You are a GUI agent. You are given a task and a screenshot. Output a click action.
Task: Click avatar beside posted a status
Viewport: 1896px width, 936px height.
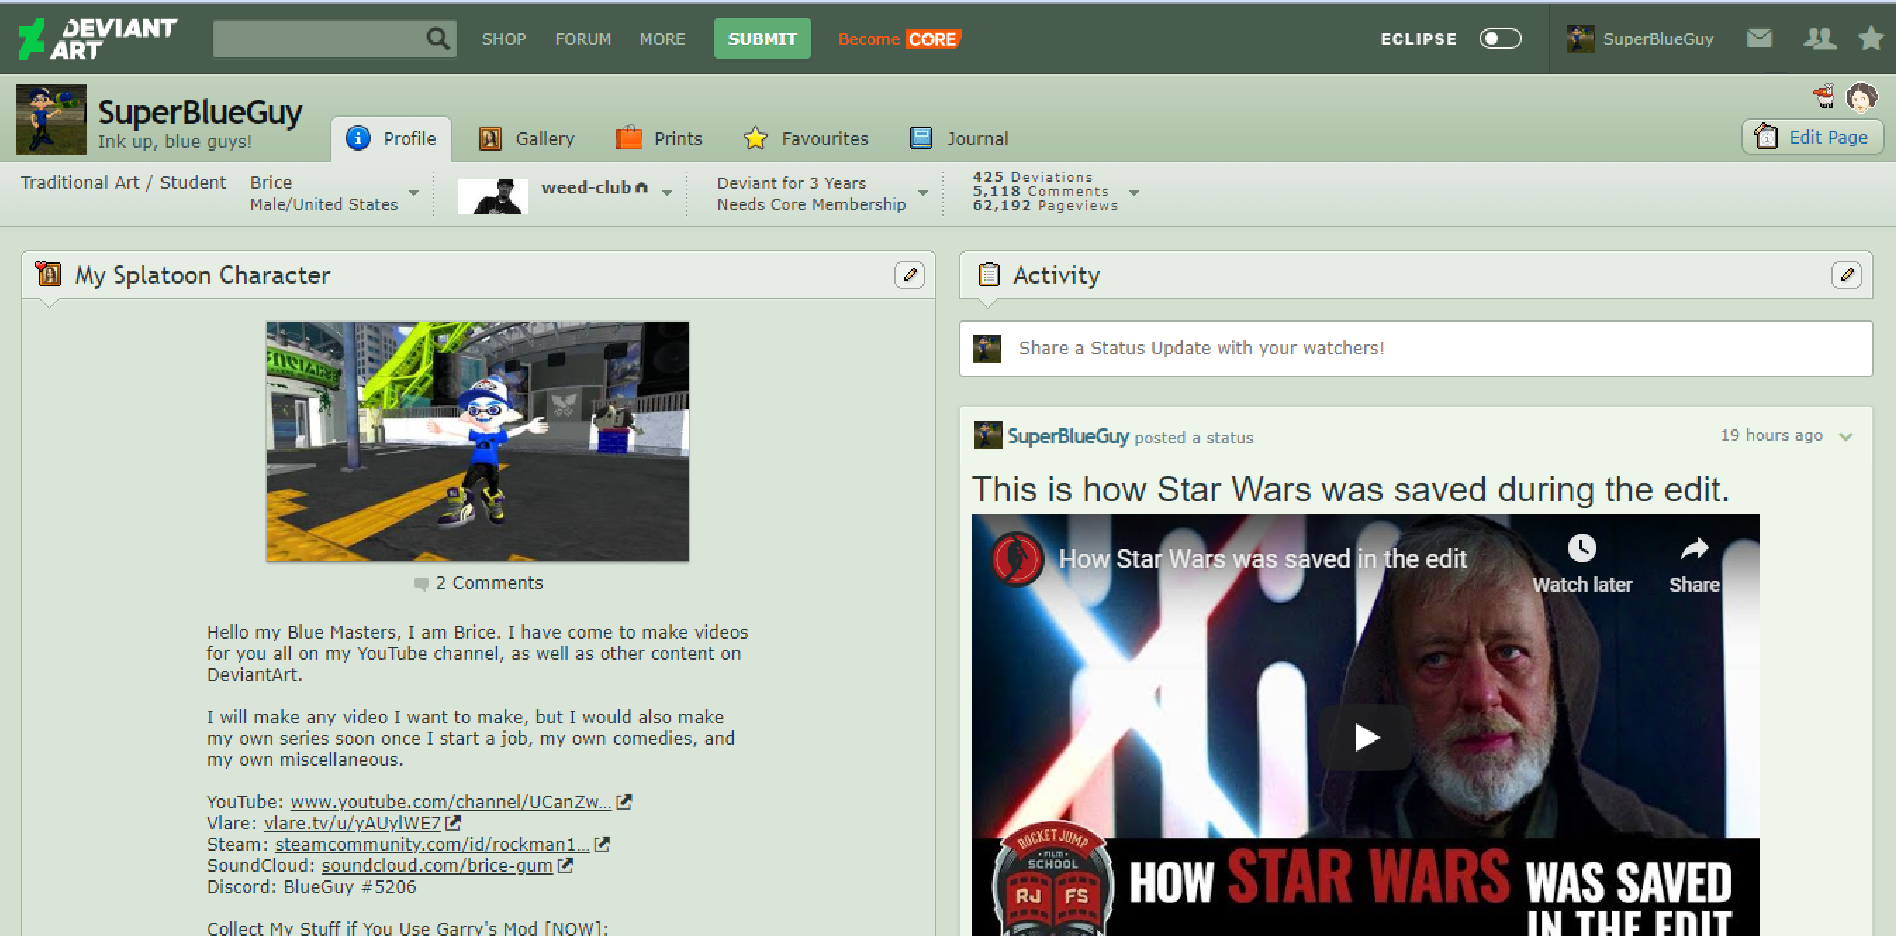click(x=988, y=435)
